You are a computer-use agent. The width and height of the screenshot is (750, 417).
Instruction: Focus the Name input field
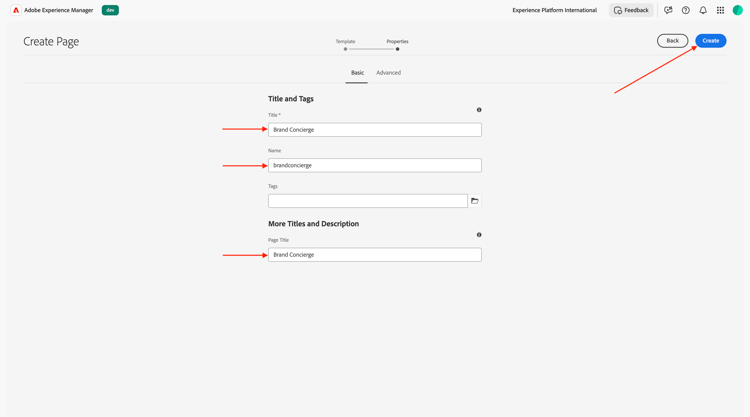[375, 165]
